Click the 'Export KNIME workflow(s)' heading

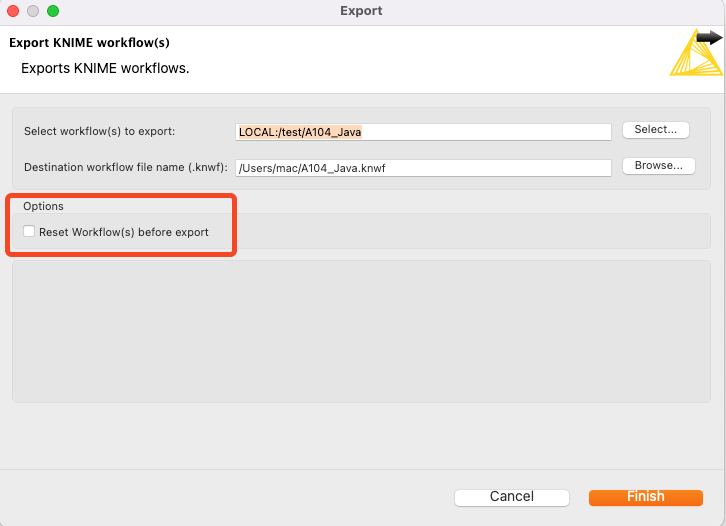pyautogui.click(x=89, y=43)
